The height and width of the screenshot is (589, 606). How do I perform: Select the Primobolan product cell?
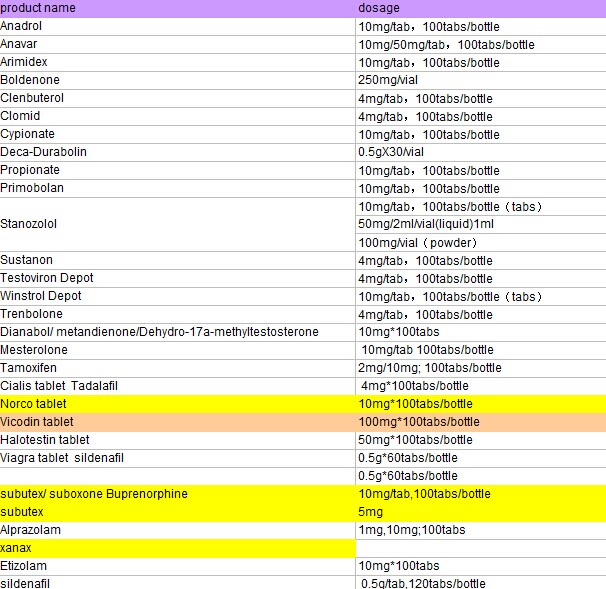tap(177, 188)
